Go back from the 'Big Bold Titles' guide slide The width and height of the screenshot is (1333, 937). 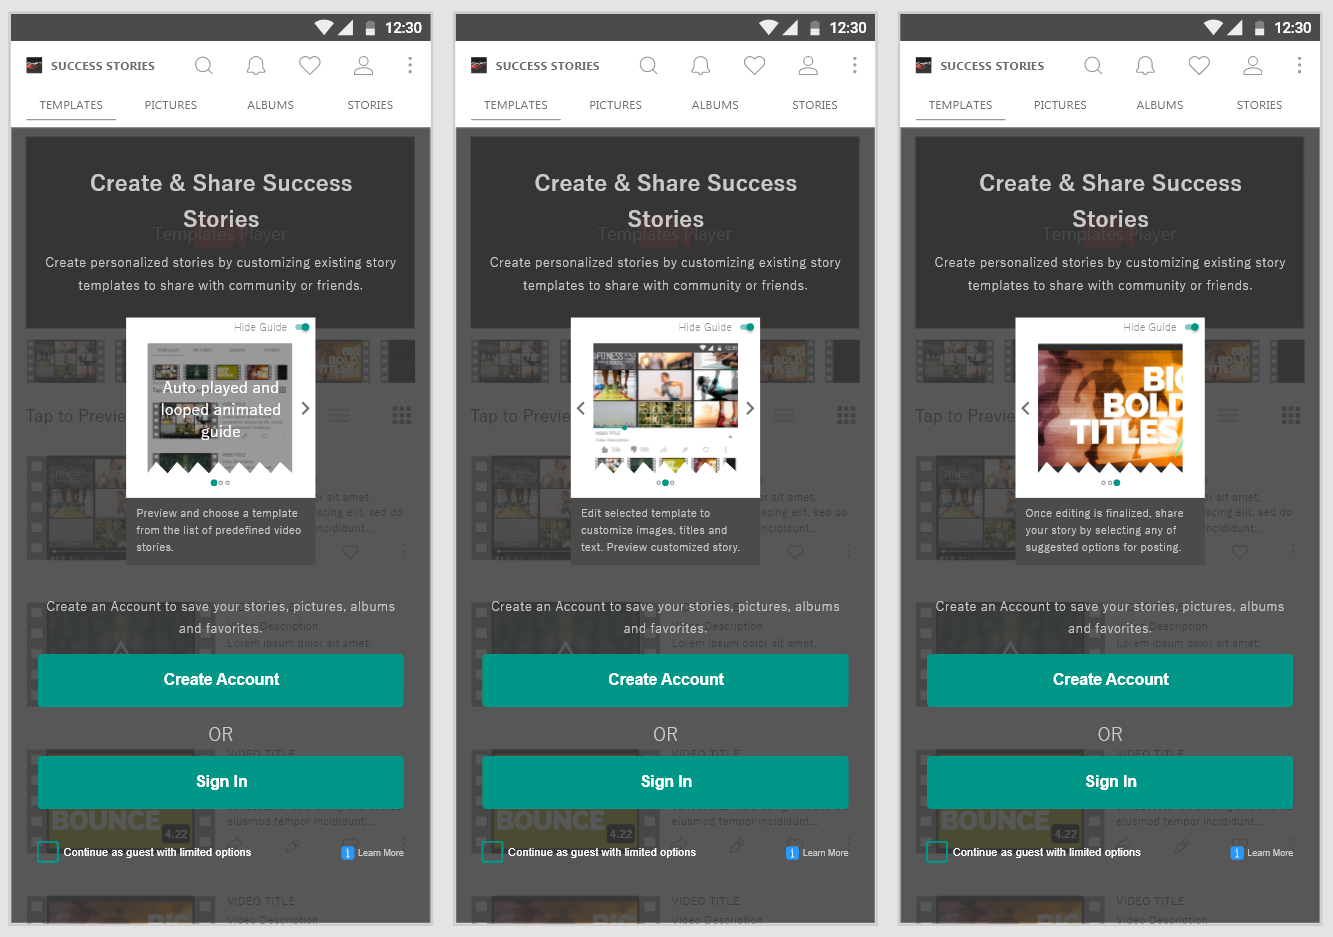click(1025, 408)
